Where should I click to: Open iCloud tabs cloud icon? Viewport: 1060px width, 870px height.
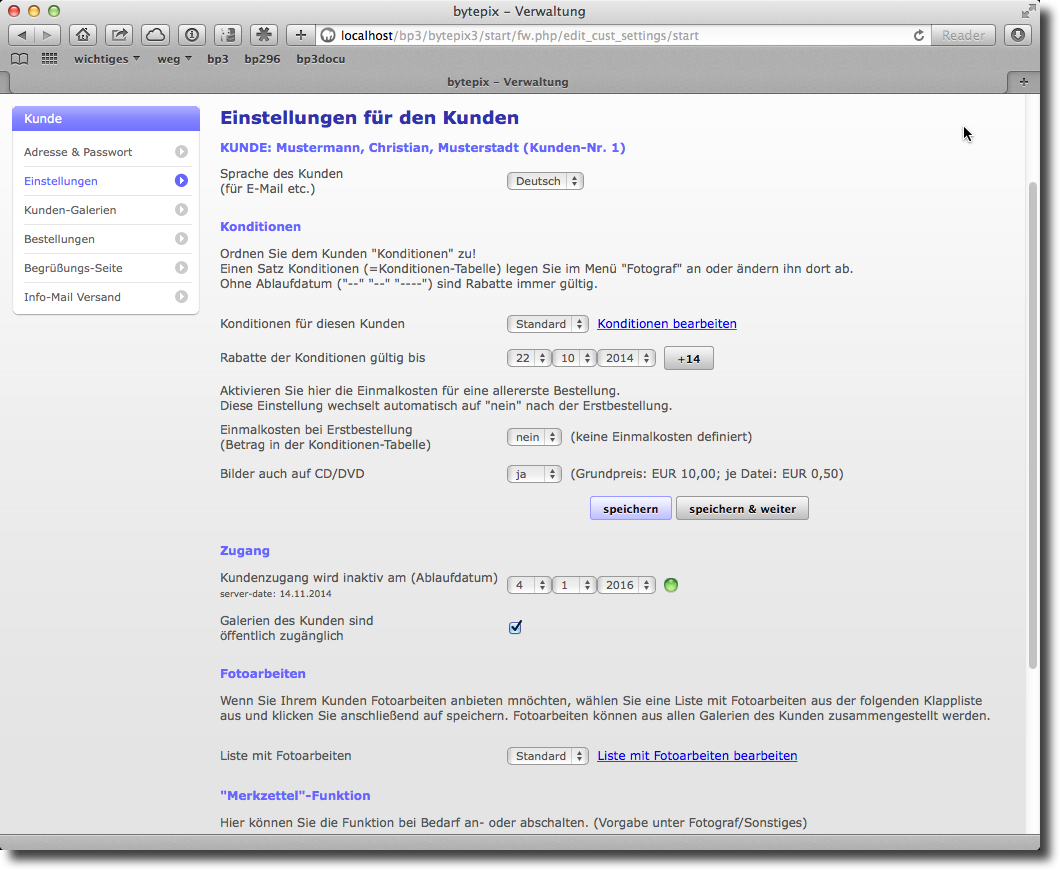[x=155, y=35]
